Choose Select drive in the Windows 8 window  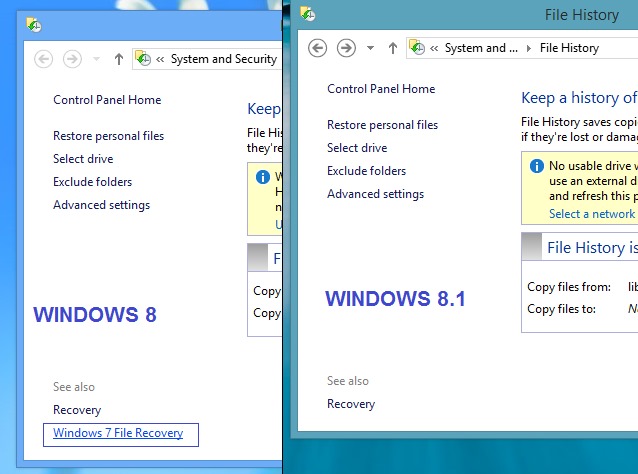[x=83, y=159]
